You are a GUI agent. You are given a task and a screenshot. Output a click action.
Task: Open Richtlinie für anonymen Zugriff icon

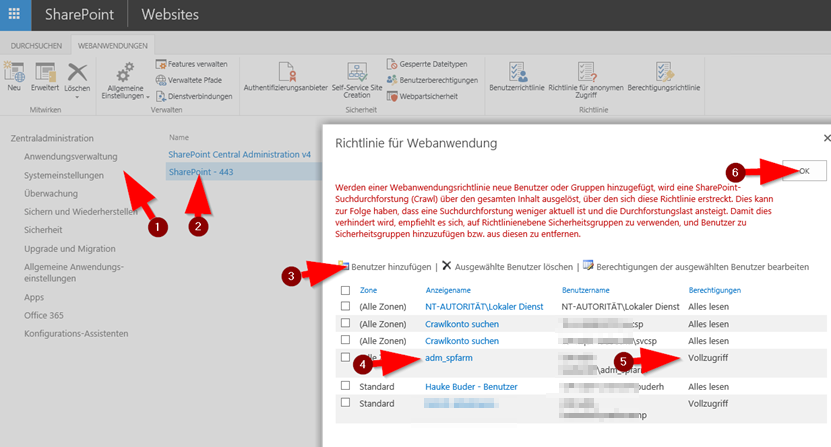[x=586, y=72]
